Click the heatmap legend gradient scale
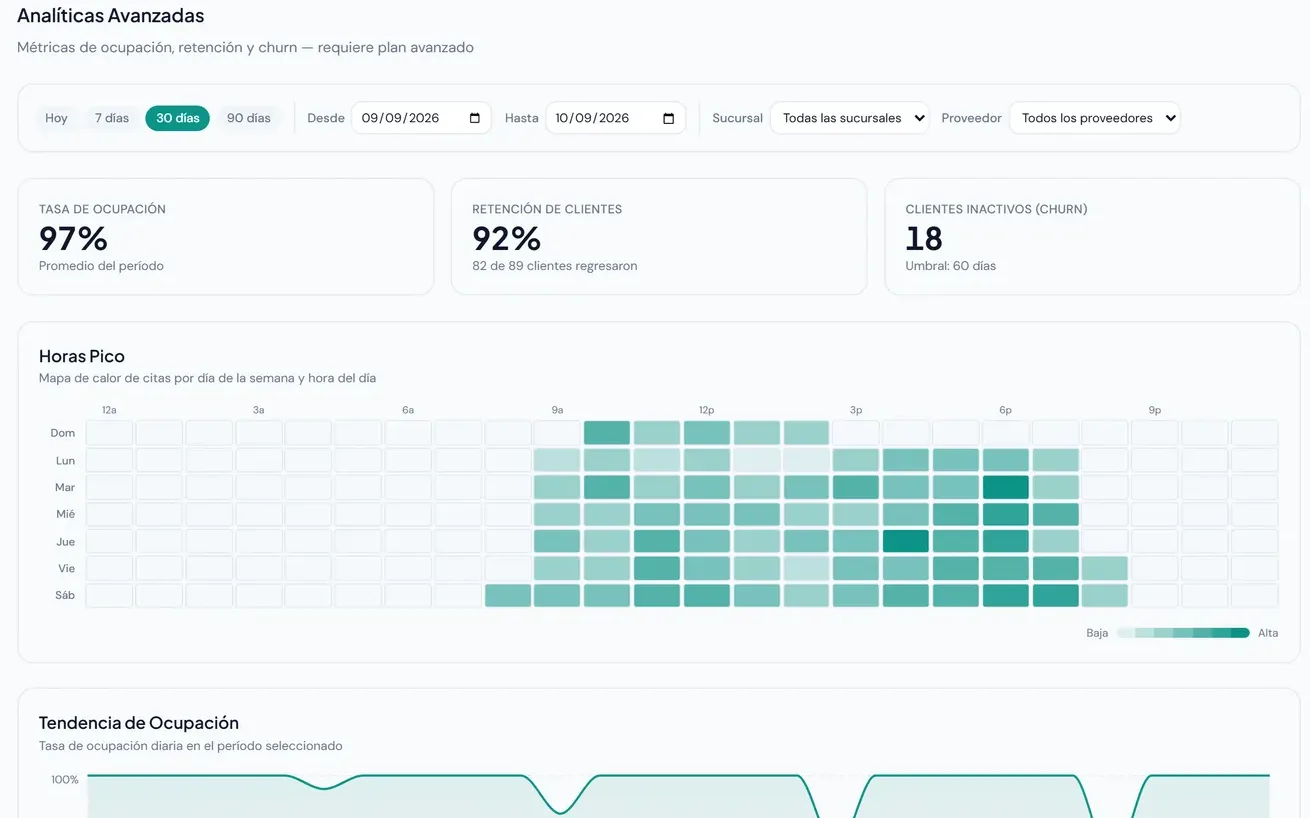This screenshot has width=1310, height=818. pyautogui.click(x=1183, y=633)
